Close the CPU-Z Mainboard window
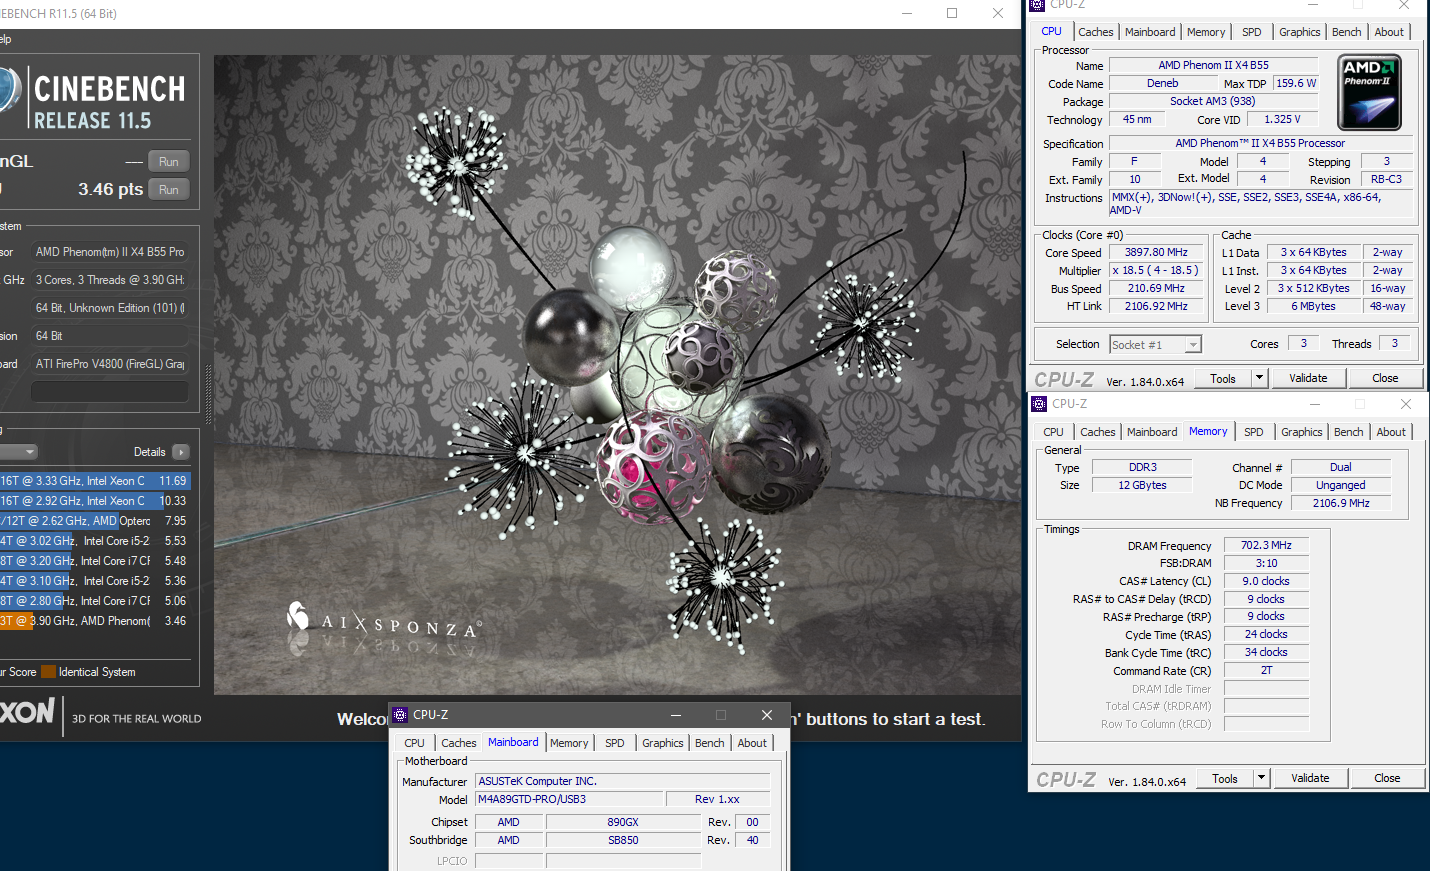 click(767, 715)
